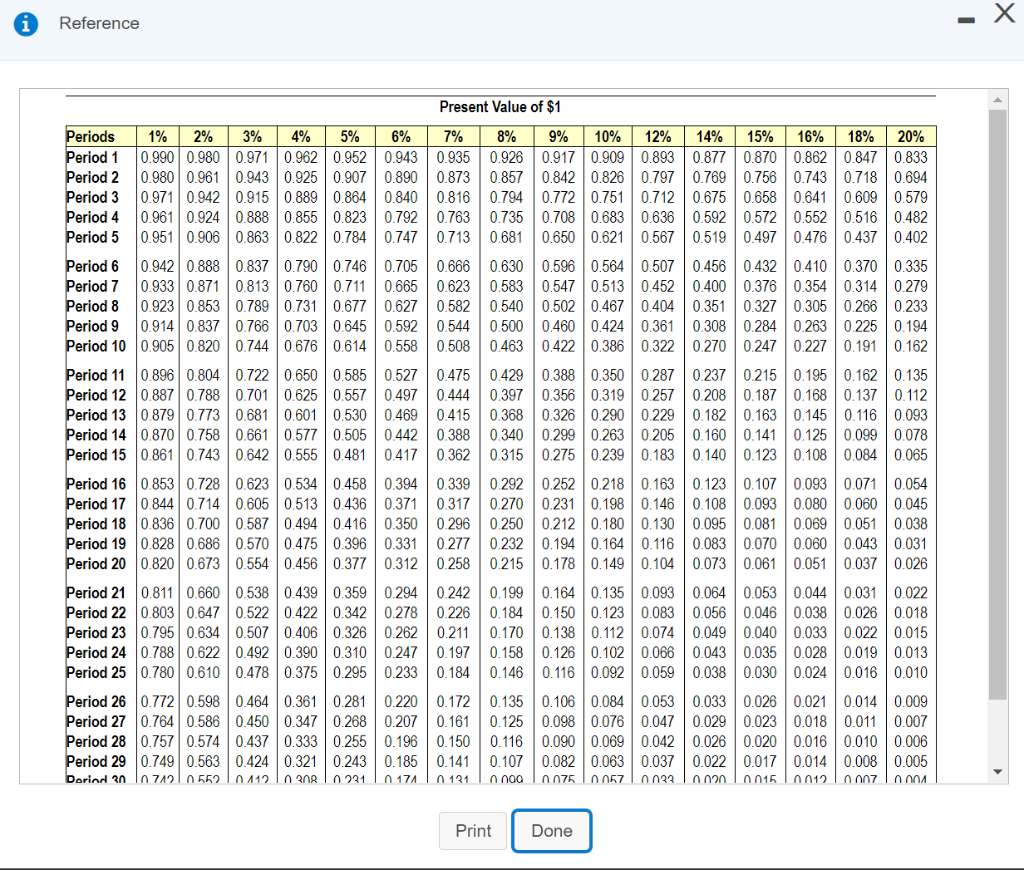The width and height of the screenshot is (1024, 870).
Task: Click the 14% column header
Action: click(709, 137)
